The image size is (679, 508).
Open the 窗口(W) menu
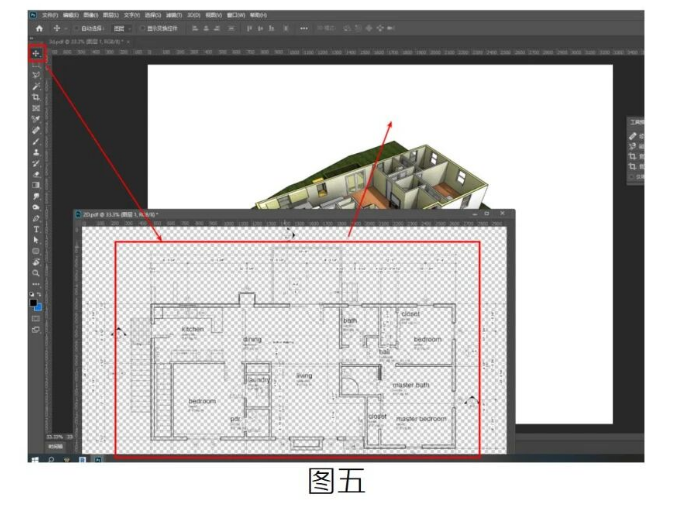tap(236, 15)
